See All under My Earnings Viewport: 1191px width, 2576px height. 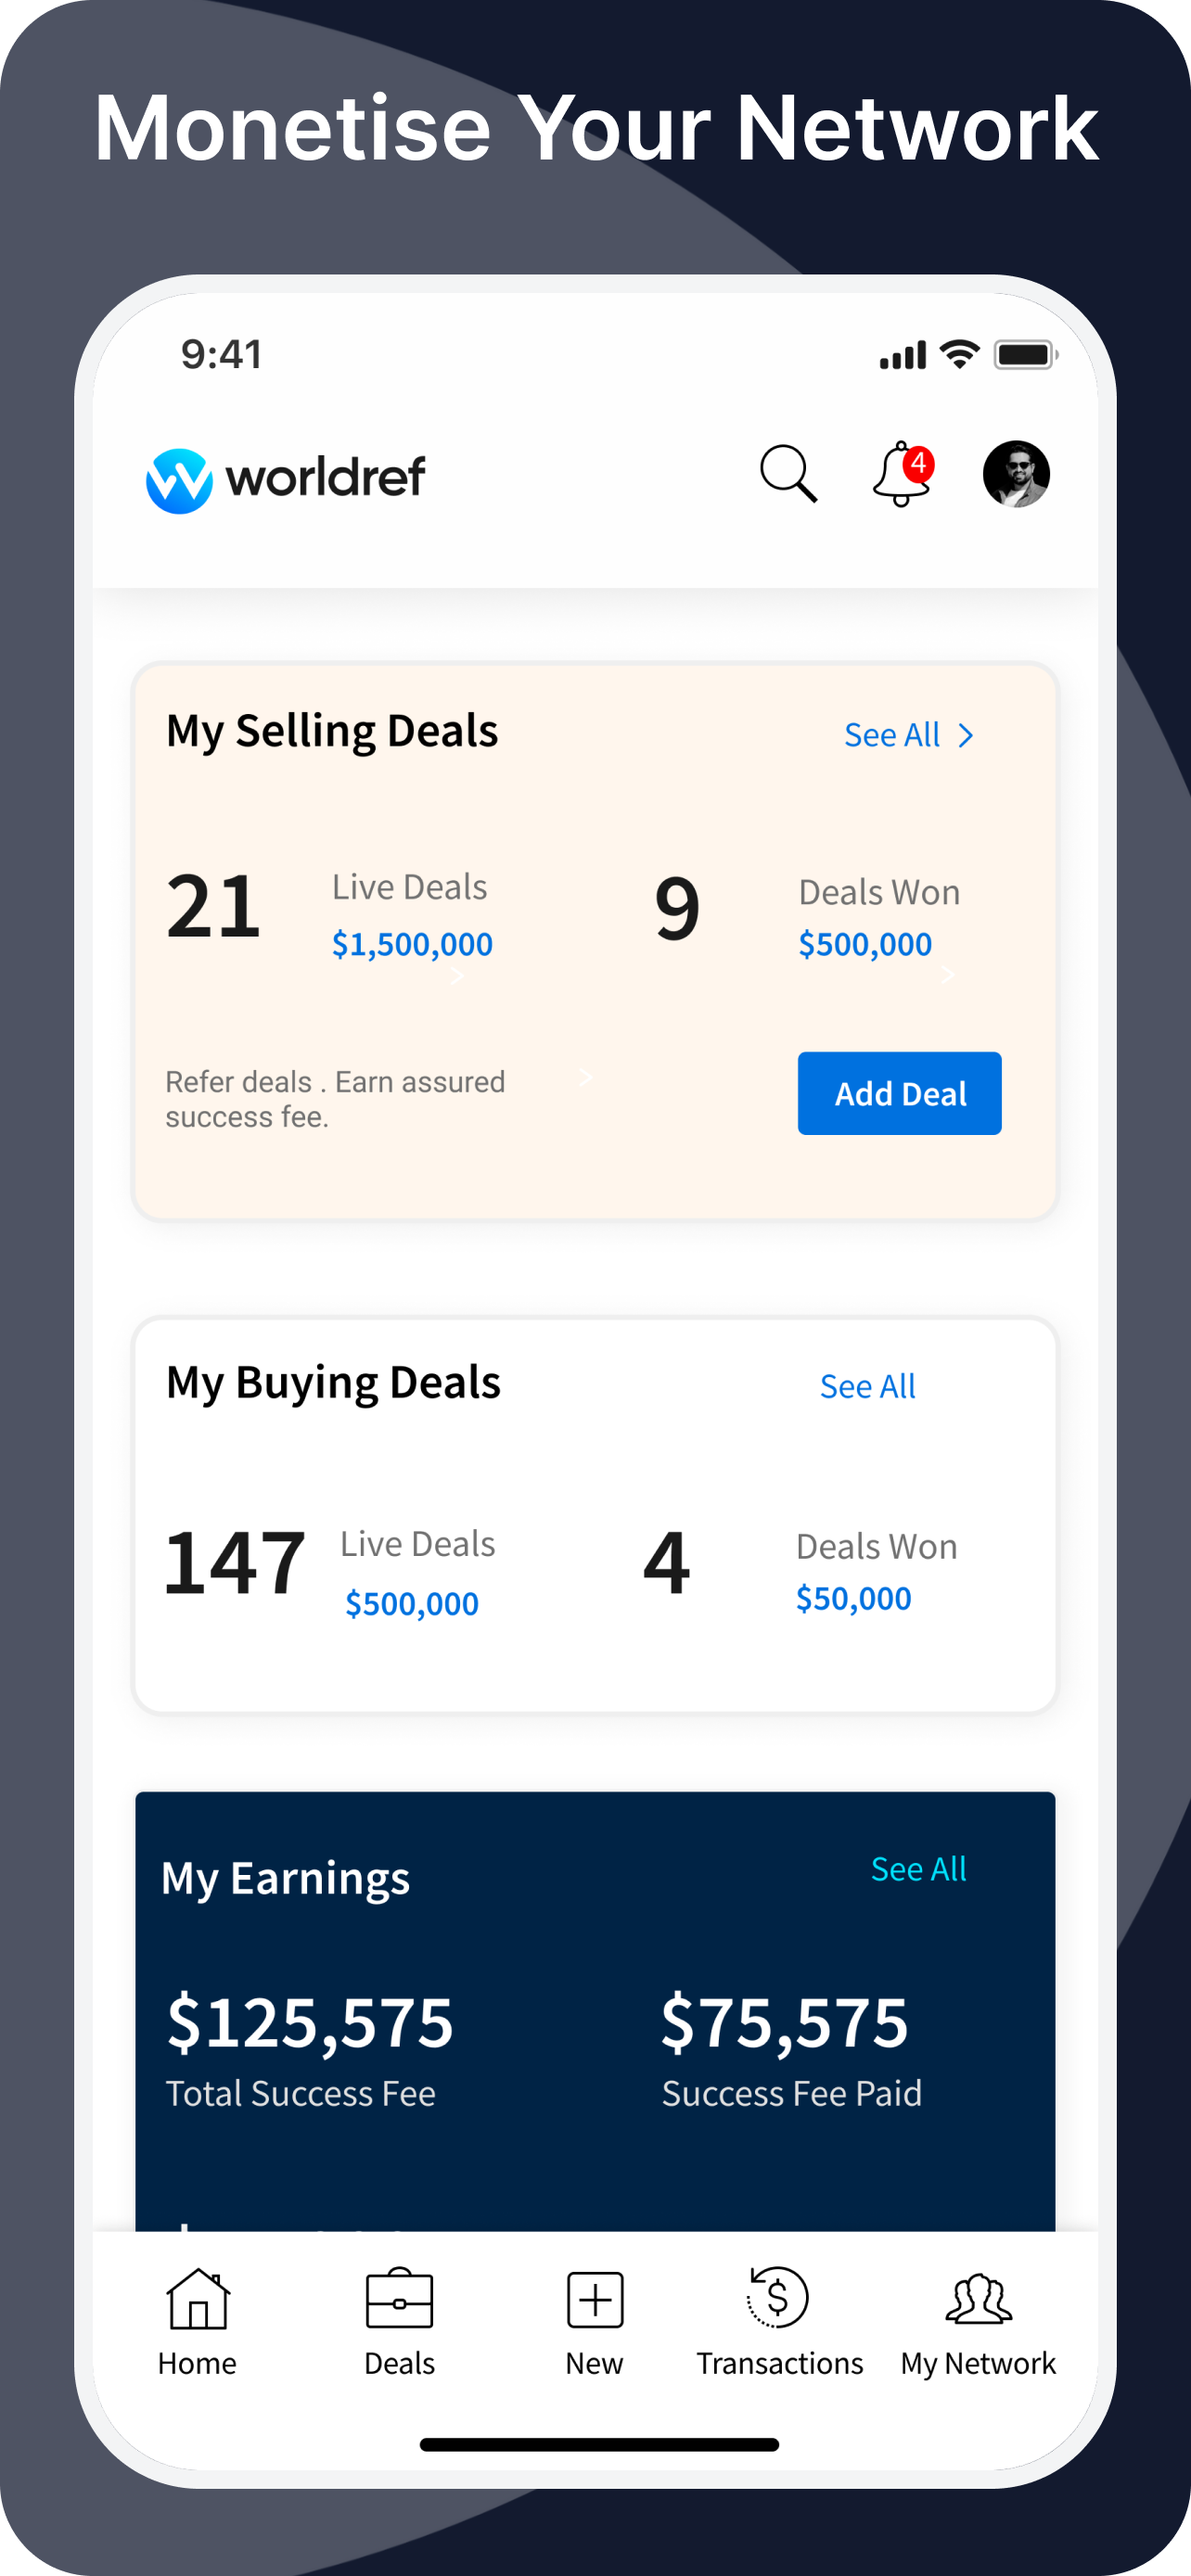(x=918, y=1869)
